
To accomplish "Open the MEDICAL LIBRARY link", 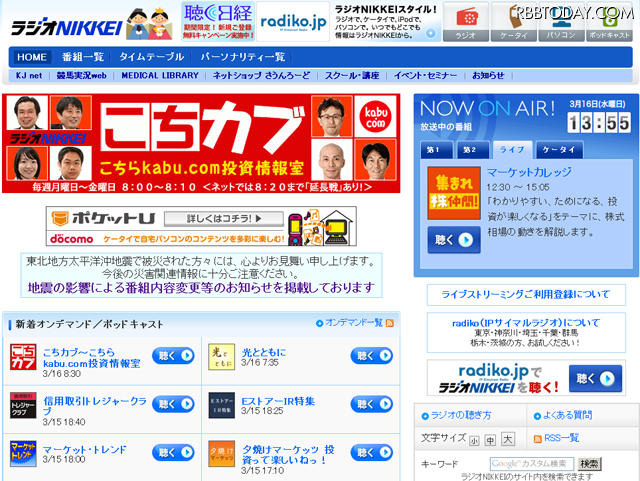I will click(160, 76).
